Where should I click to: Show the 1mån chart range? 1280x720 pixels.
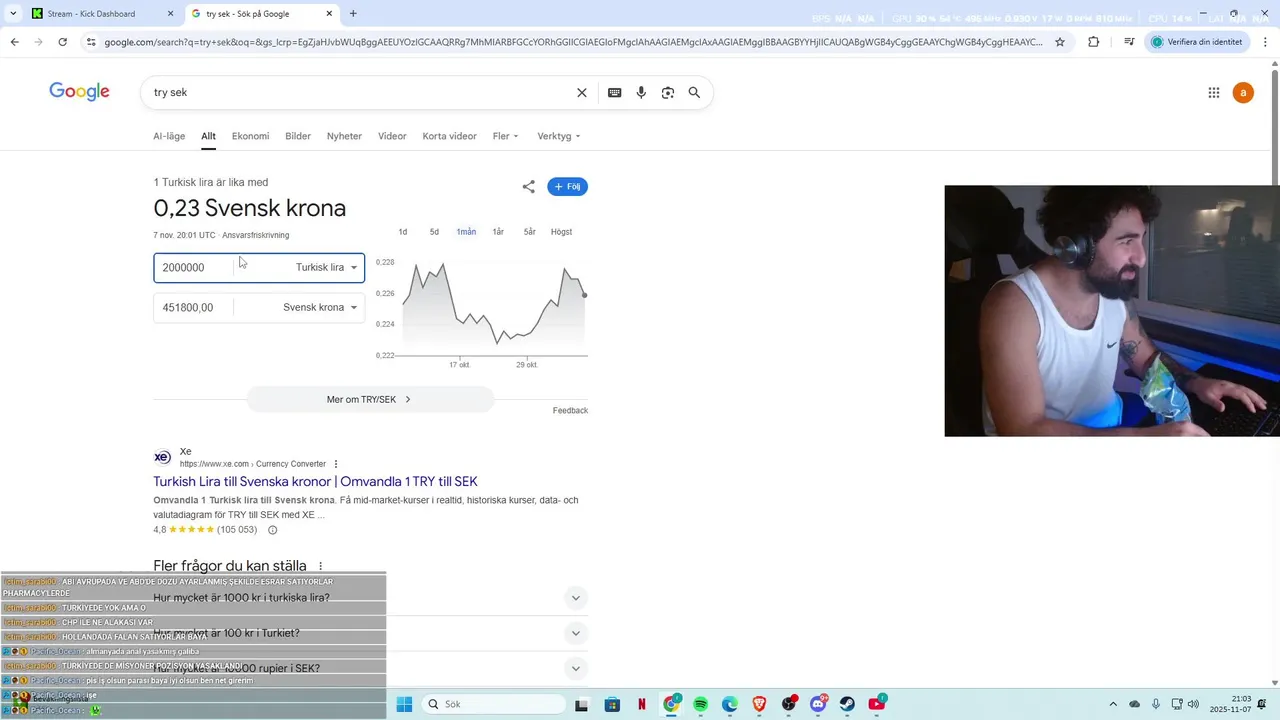pos(466,232)
